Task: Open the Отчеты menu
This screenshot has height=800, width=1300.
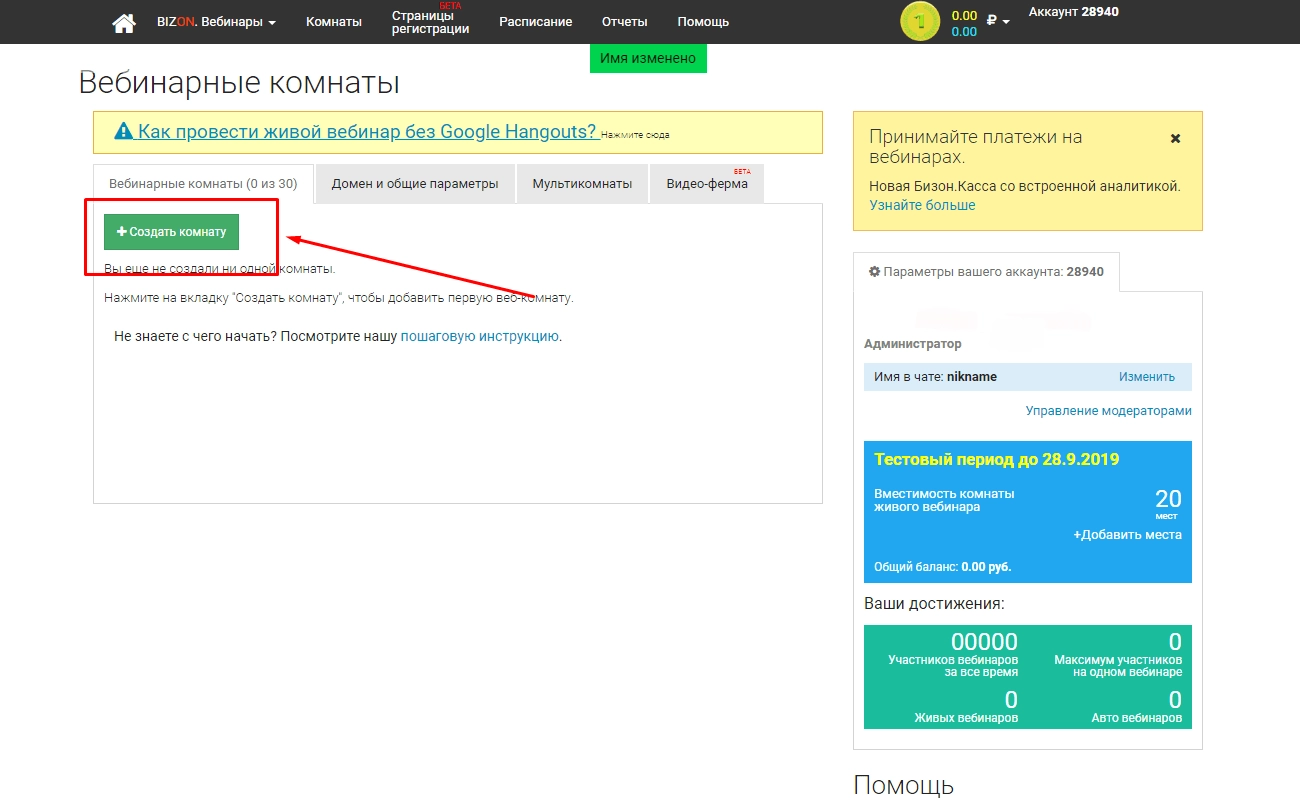Action: 624,22
